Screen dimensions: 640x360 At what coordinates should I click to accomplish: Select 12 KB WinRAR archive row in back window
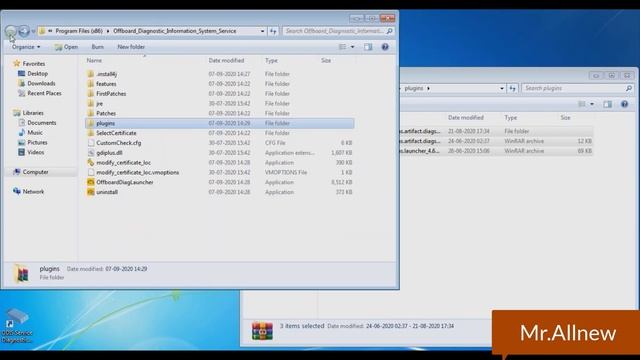496,141
